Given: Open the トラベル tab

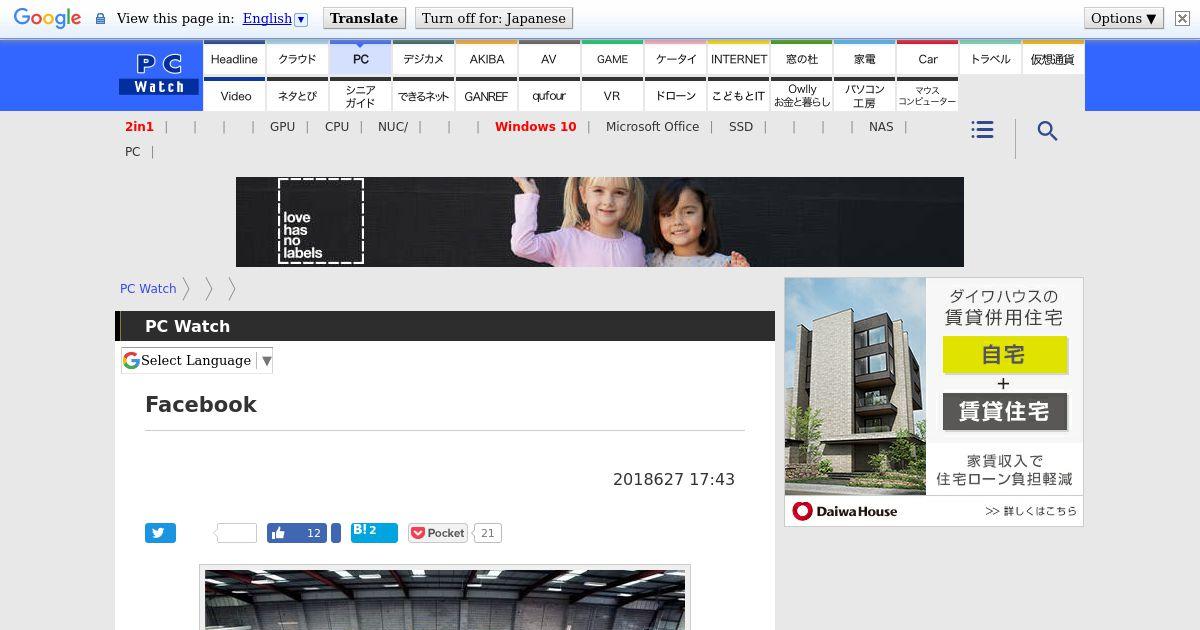Looking at the screenshot, I should click(x=990, y=58).
